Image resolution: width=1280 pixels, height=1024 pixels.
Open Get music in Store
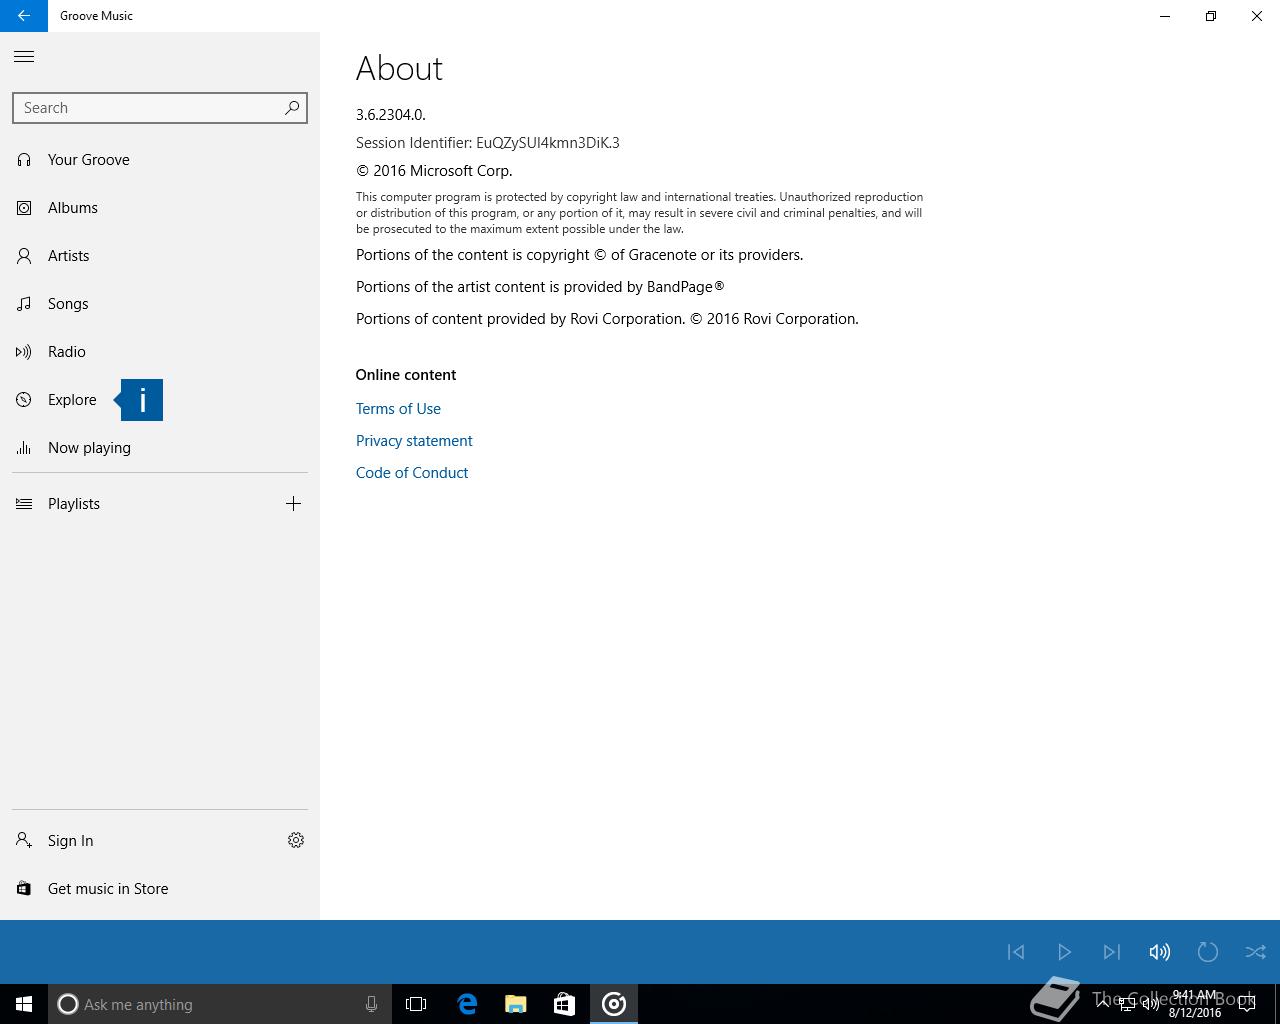pyautogui.click(x=160, y=889)
